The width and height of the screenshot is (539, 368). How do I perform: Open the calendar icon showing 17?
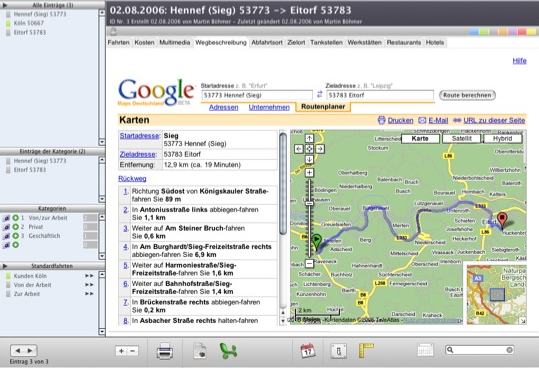click(x=308, y=351)
